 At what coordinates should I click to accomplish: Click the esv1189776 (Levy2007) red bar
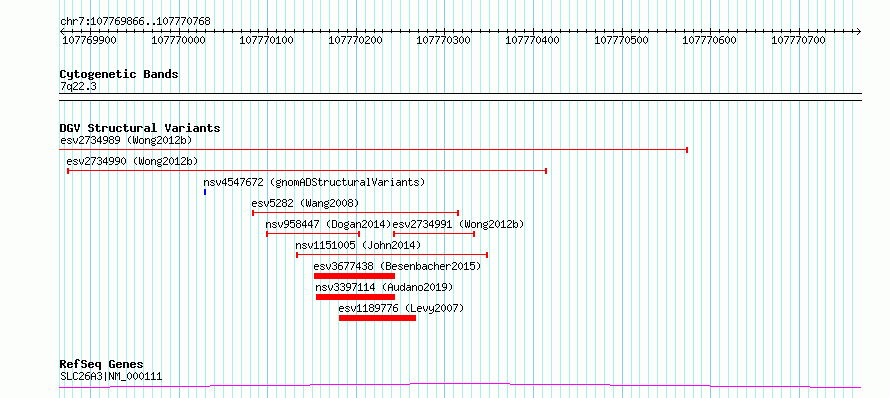(x=377, y=318)
